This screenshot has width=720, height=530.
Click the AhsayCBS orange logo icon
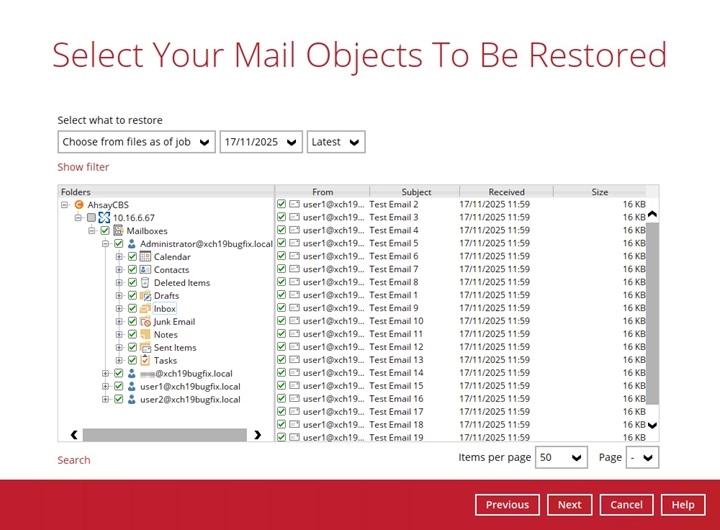(x=79, y=204)
